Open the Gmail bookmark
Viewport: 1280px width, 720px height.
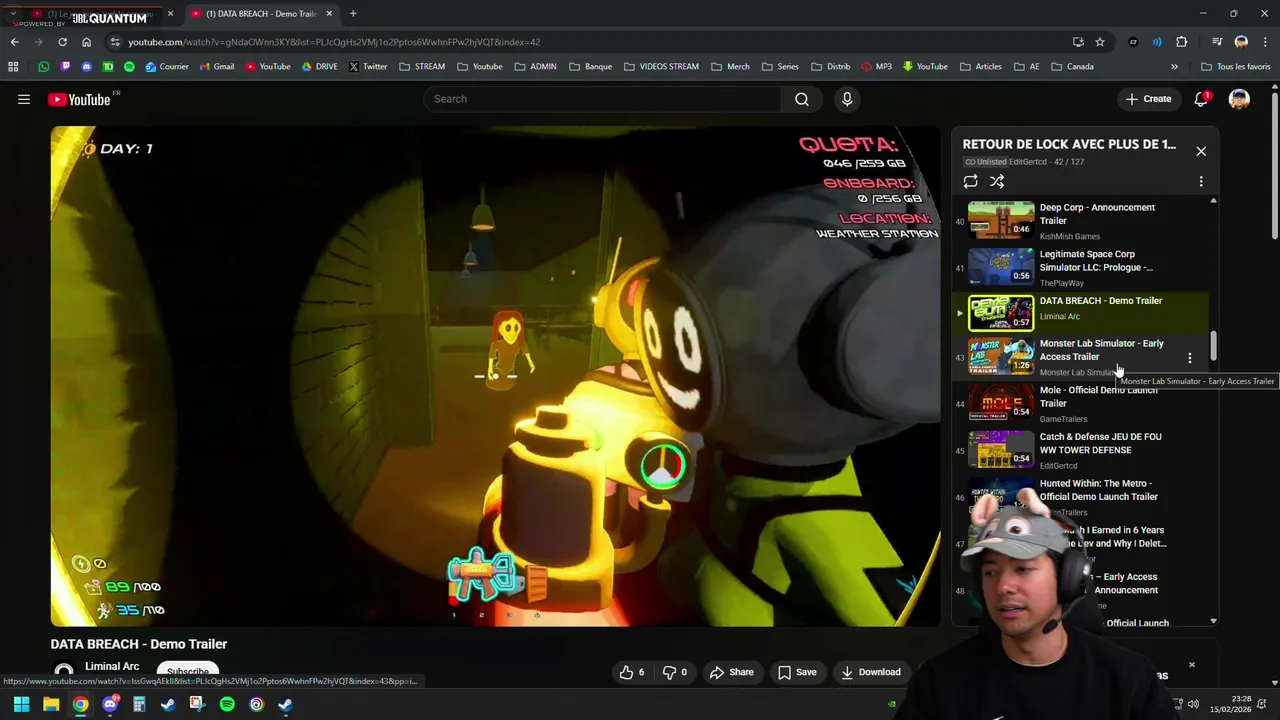pyautogui.click(x=215, y=67)
